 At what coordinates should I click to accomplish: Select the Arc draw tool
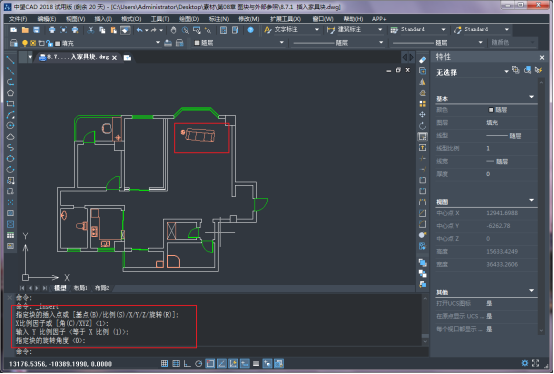pyautogui.click(x=11, y=115)
